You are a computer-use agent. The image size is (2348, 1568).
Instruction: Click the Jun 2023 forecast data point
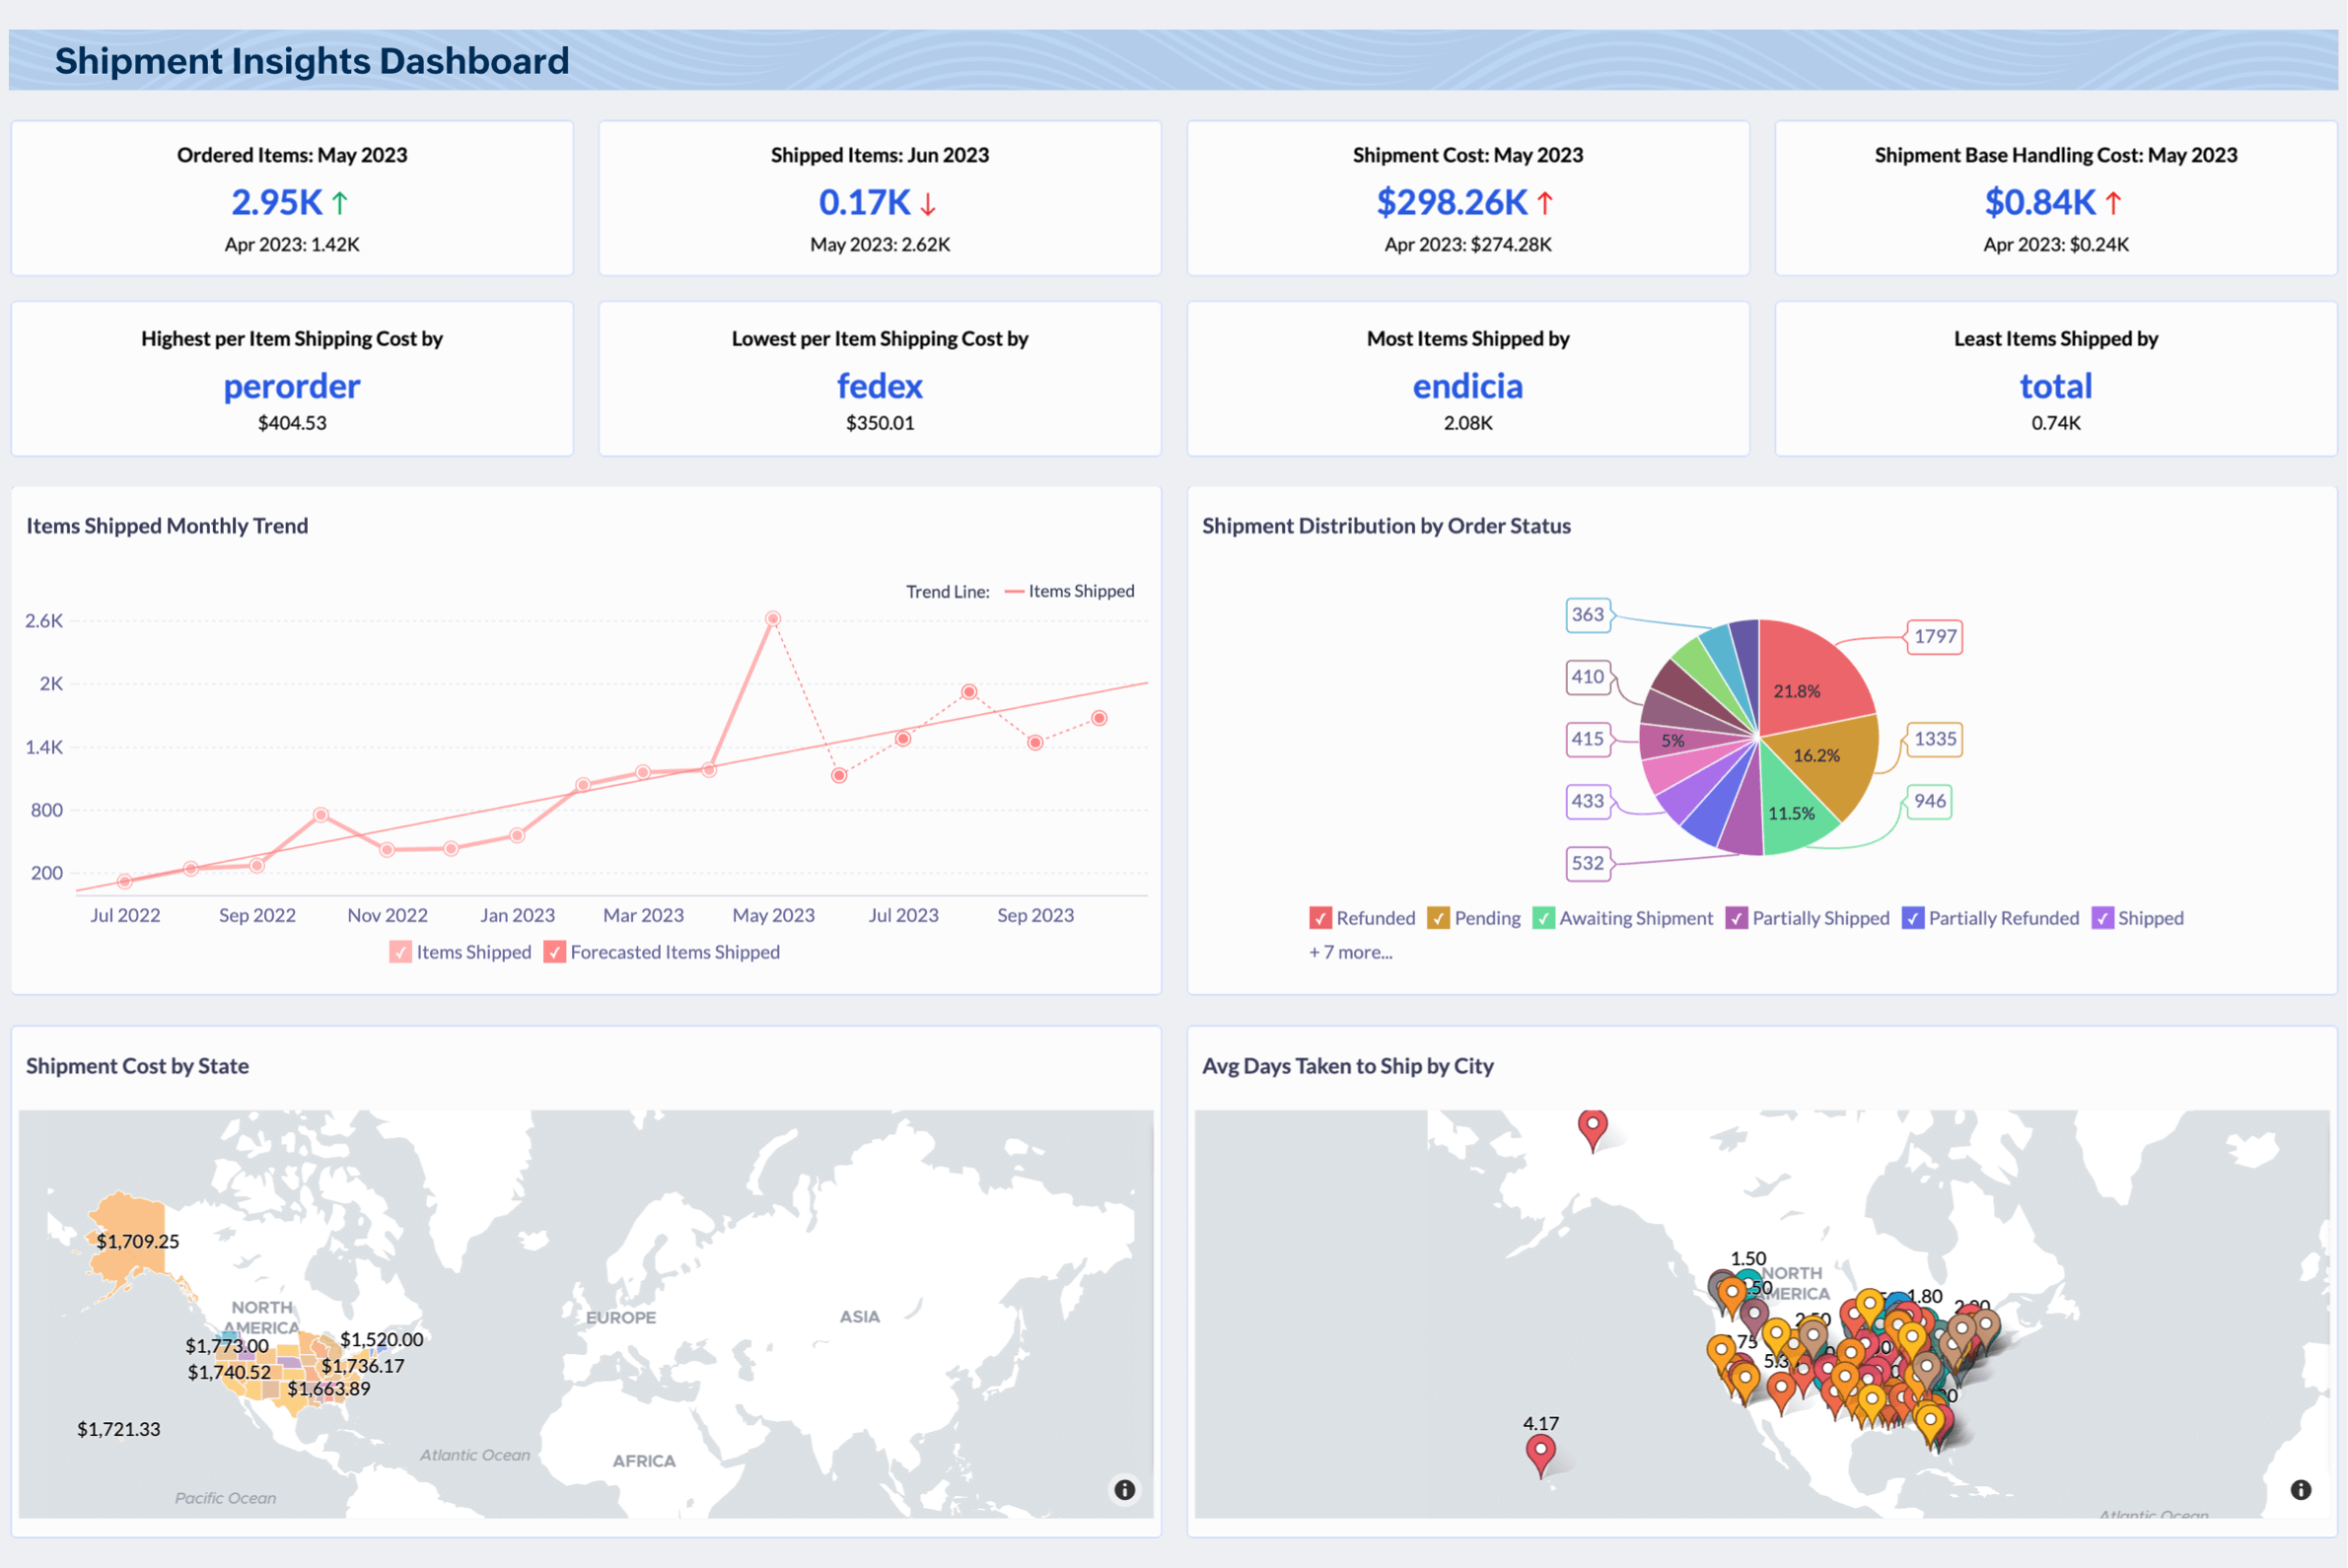839,775
